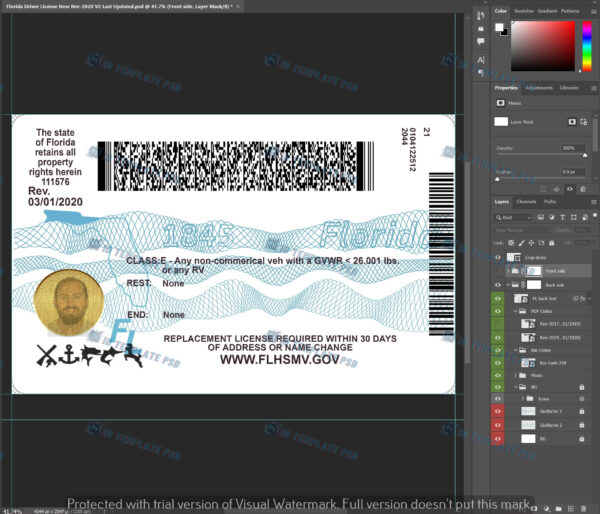The width and height of the screenshot is (600, 514).
Task: Click the Apply Mask icon
Action: (556, 189)
